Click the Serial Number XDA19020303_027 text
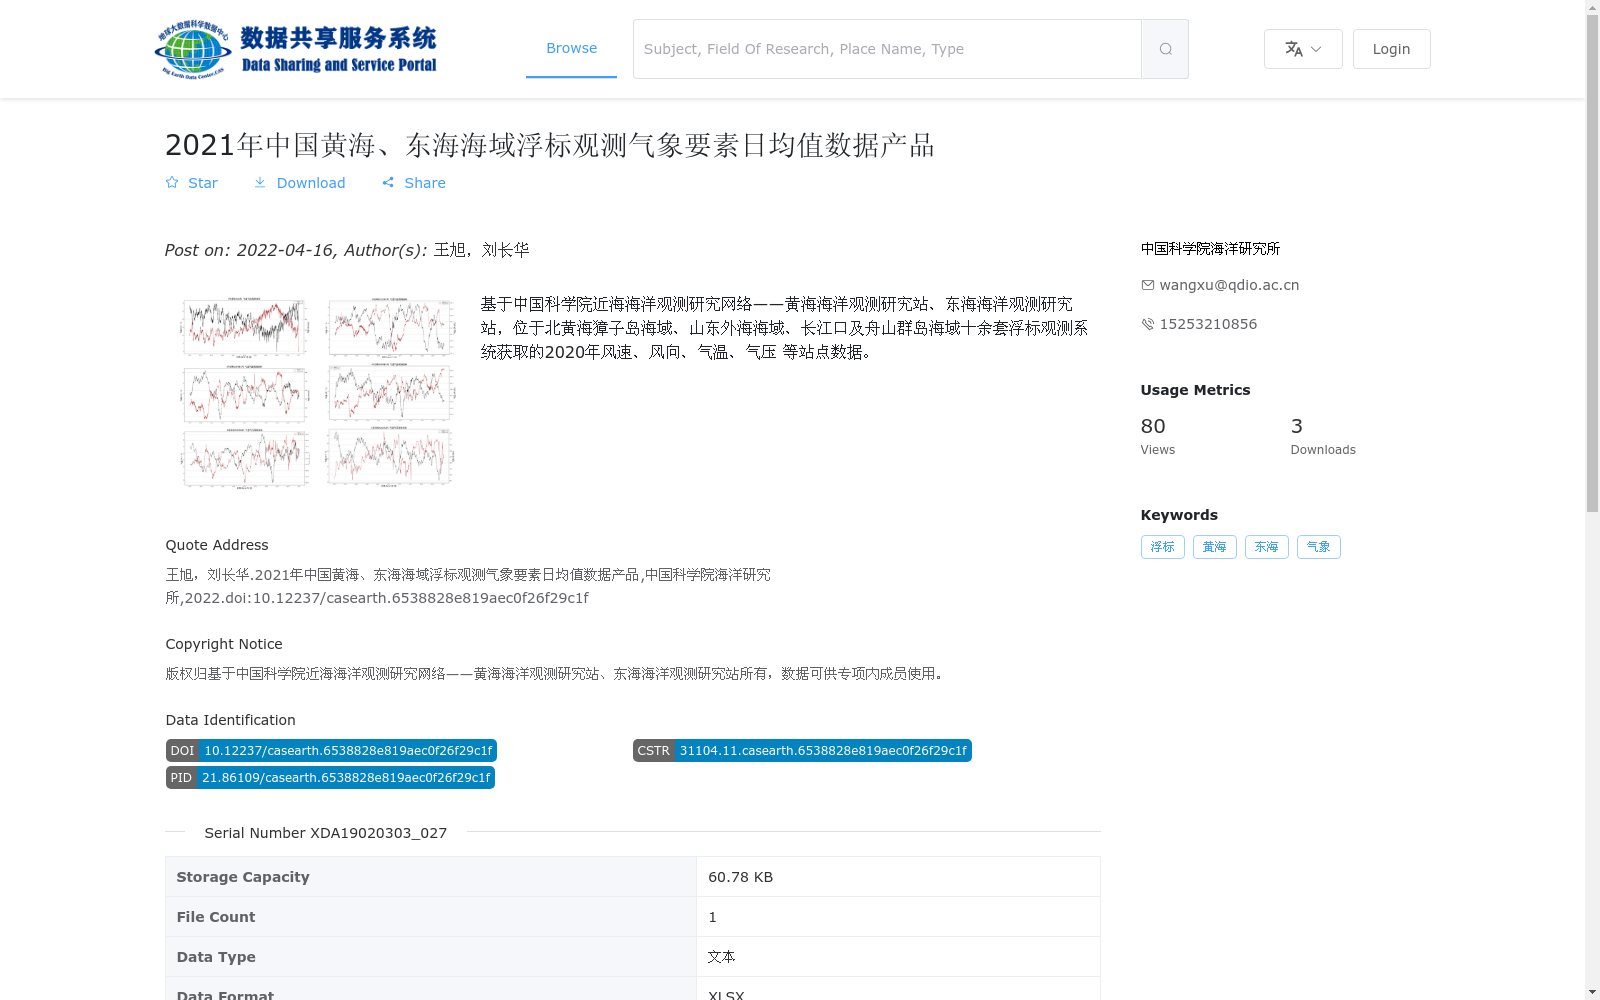The height and width of the screenshot is (1000, 1600). coord(326,833)
